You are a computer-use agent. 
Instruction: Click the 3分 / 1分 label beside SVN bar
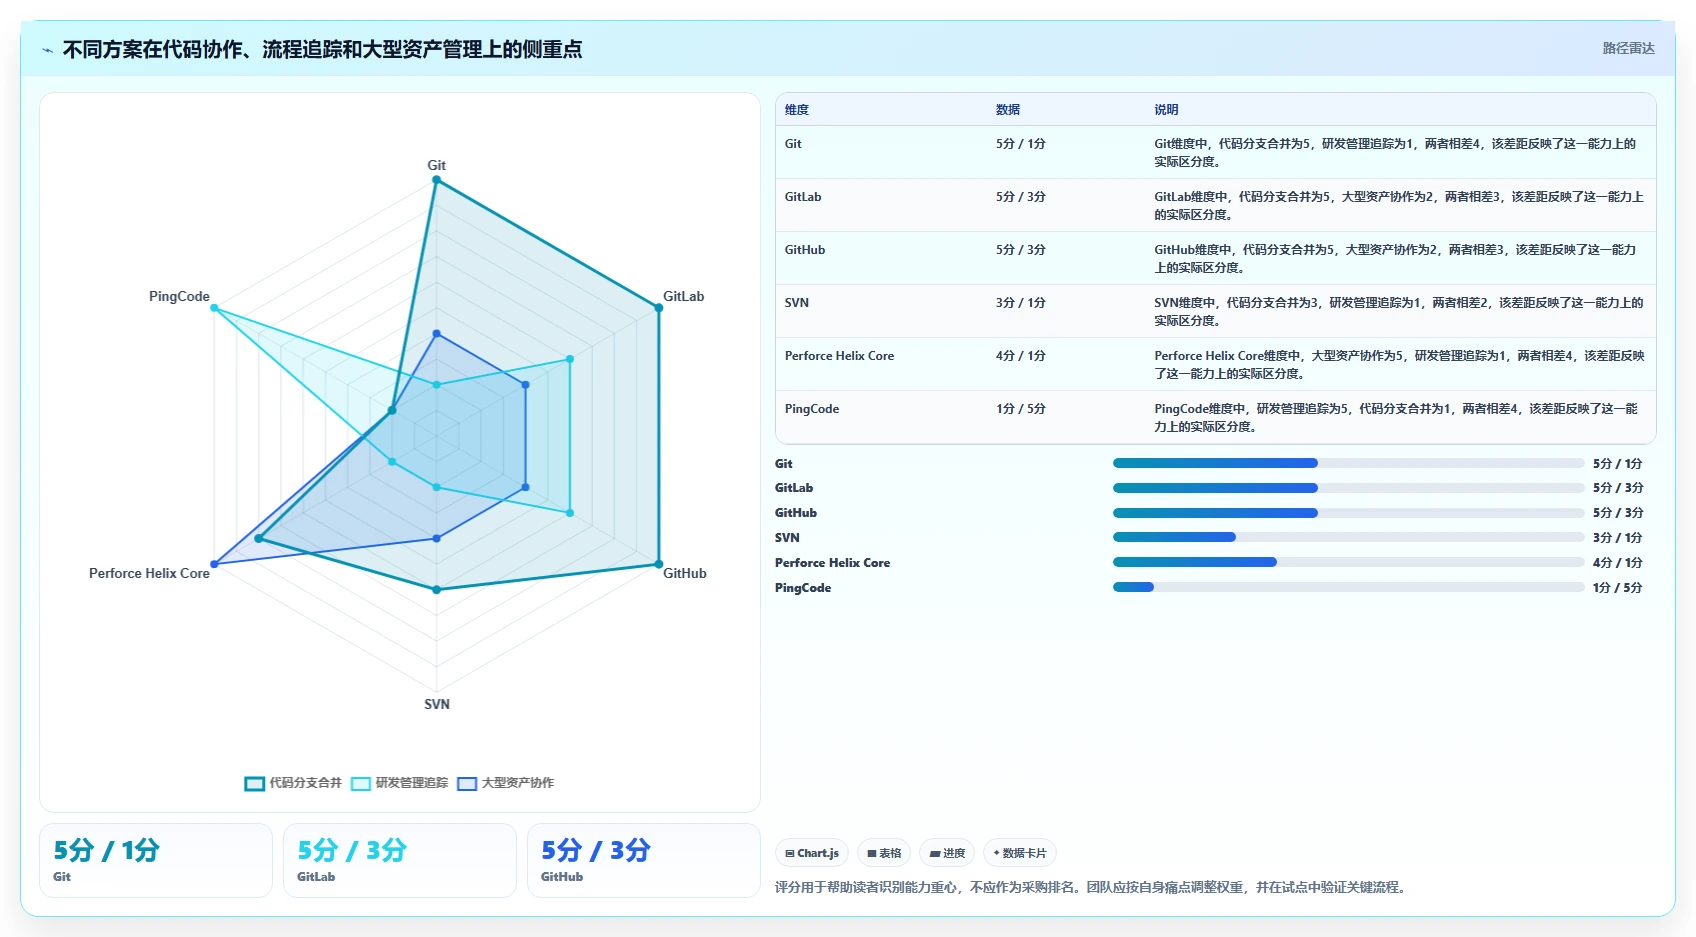coord(1617,537)
